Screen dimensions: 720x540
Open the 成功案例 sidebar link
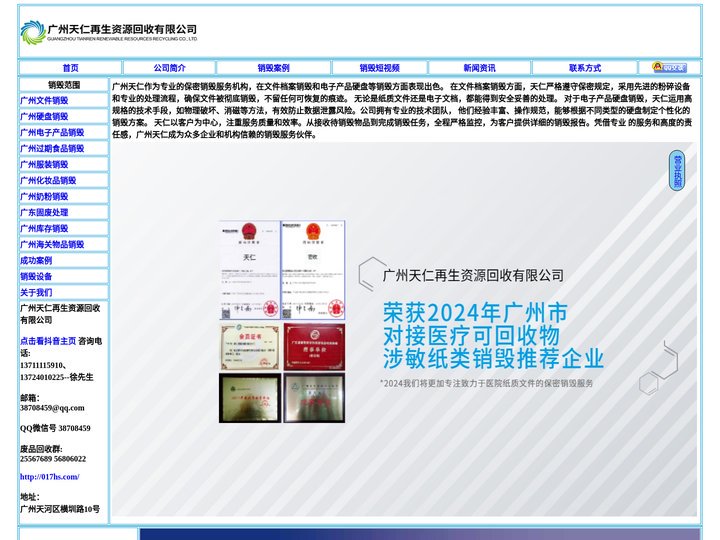36,261
